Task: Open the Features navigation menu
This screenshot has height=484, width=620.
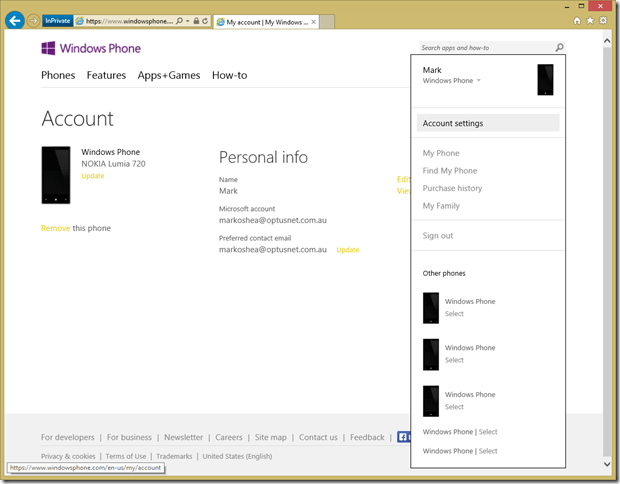Action: [x=106, y=75]
